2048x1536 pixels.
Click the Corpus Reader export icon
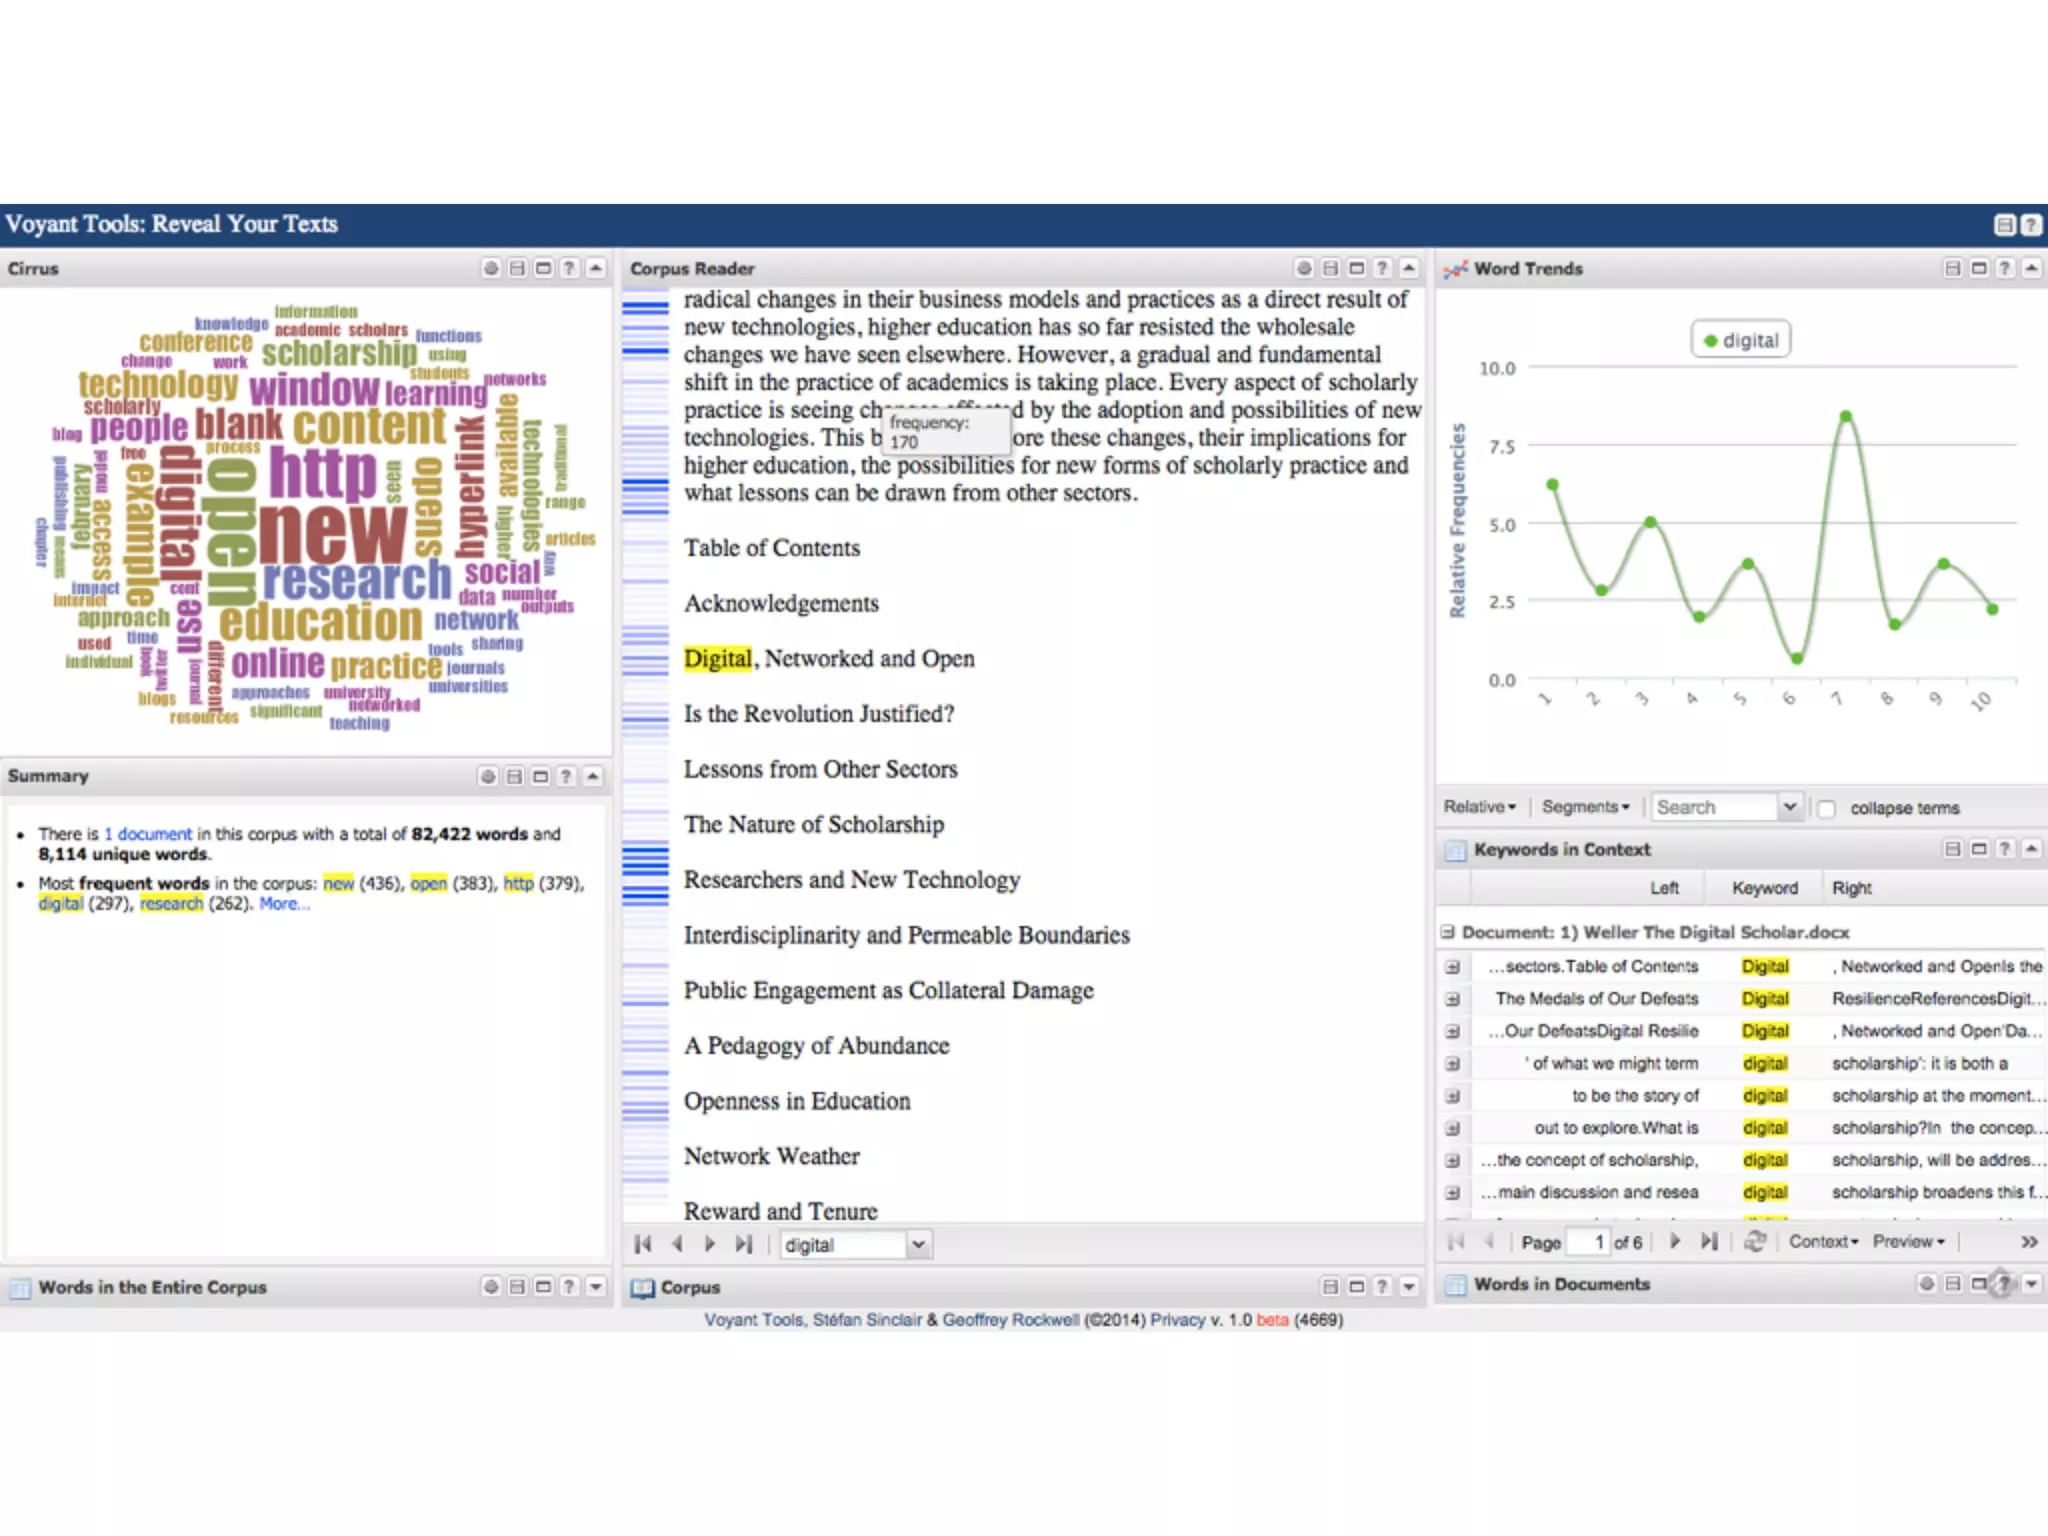pyautogui.click(x=1330, y=268)
